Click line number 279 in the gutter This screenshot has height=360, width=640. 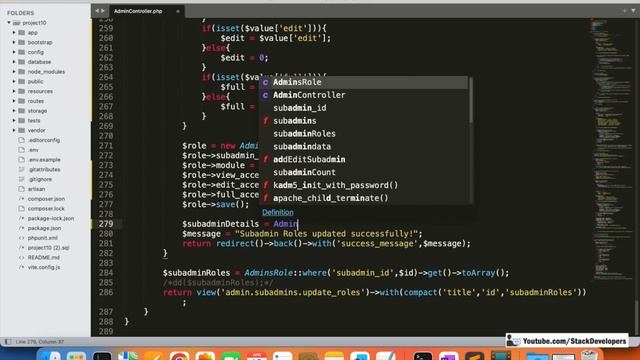(106, 224)
